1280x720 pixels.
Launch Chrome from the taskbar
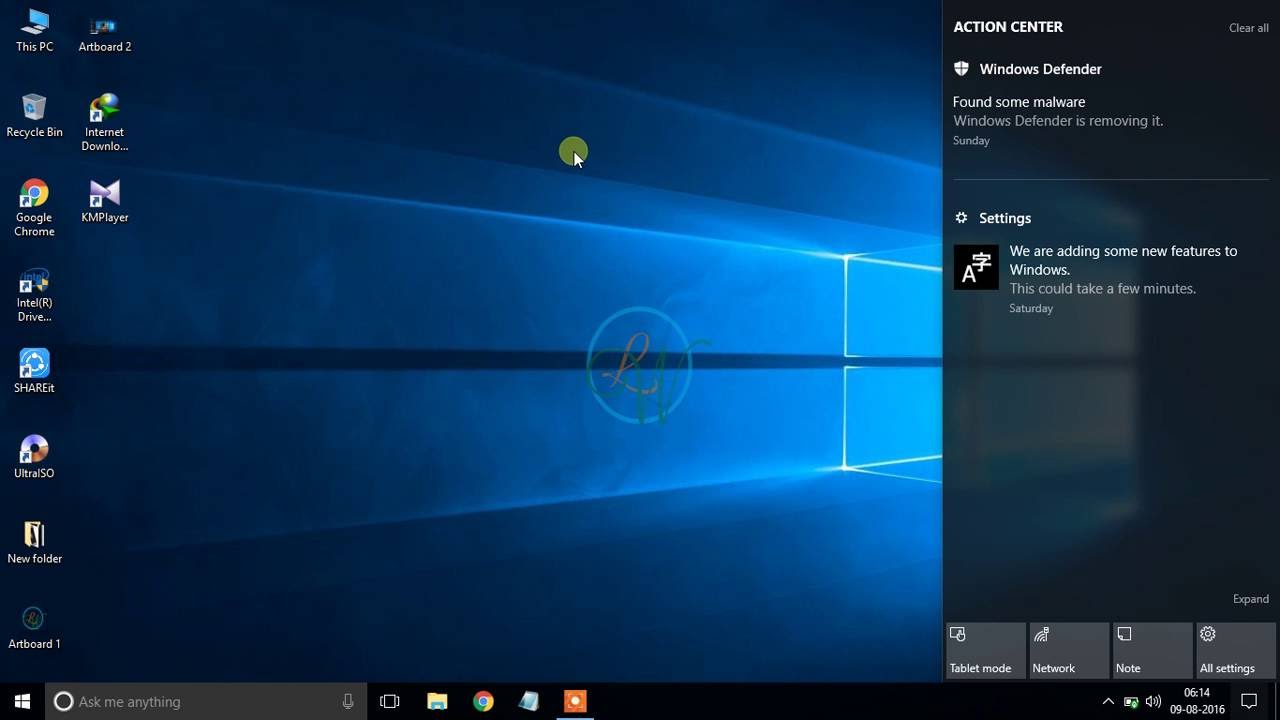click(x=483, y=701)
